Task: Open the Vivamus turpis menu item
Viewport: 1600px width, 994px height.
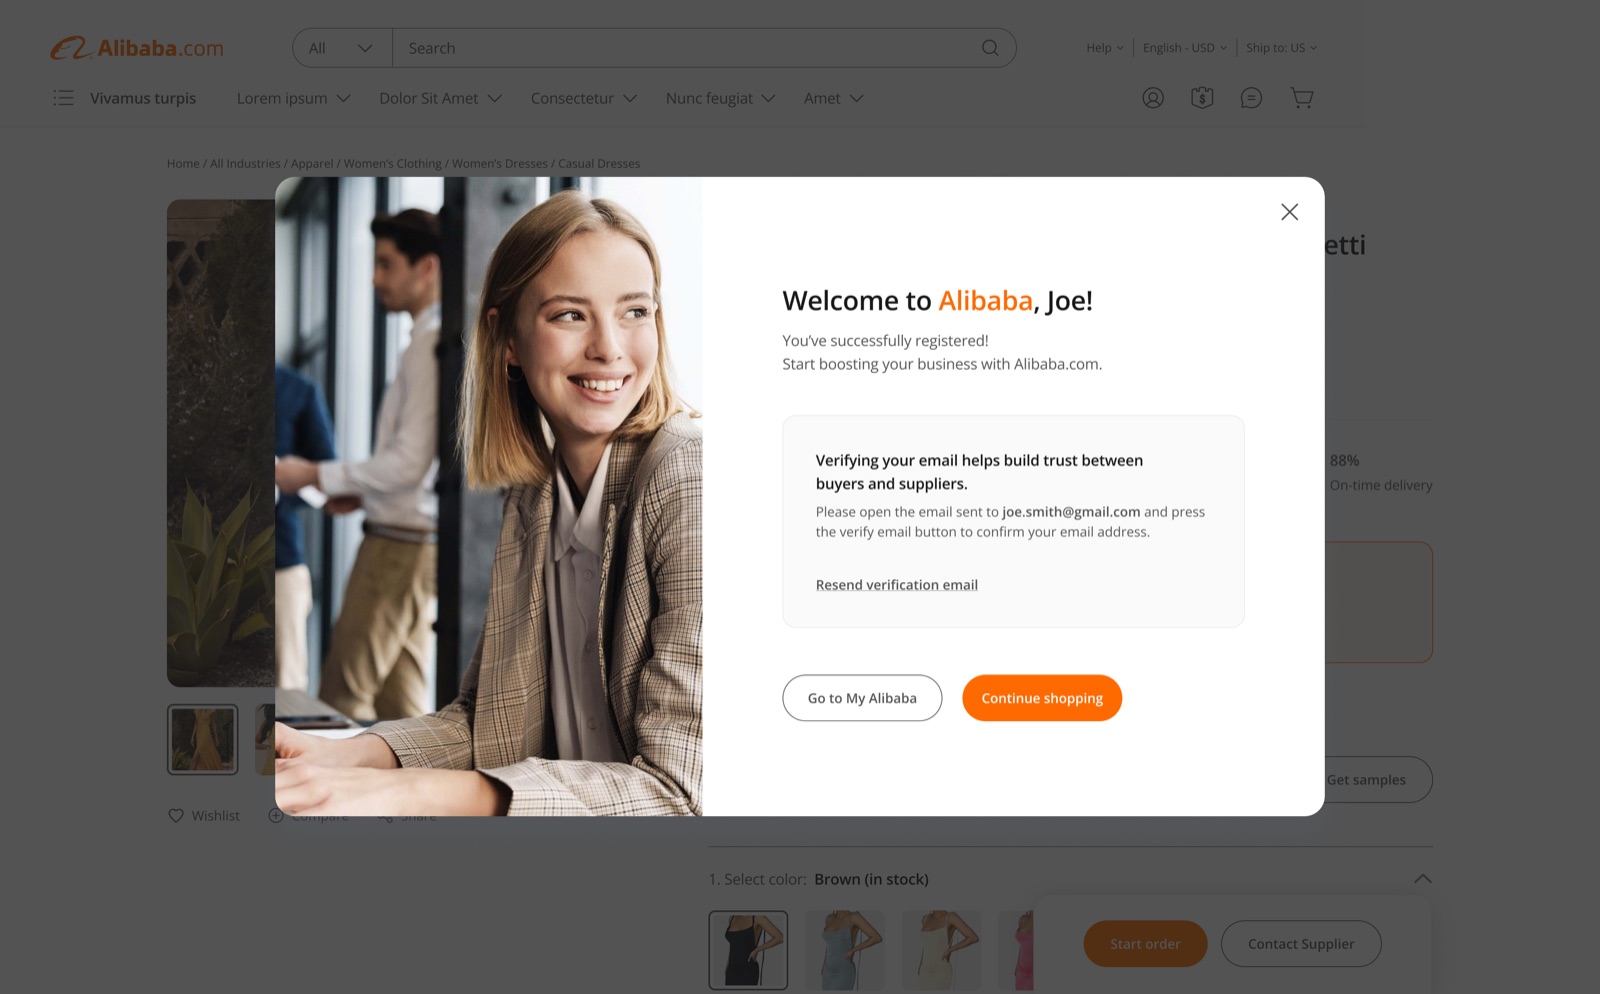Action: (143, 98)
